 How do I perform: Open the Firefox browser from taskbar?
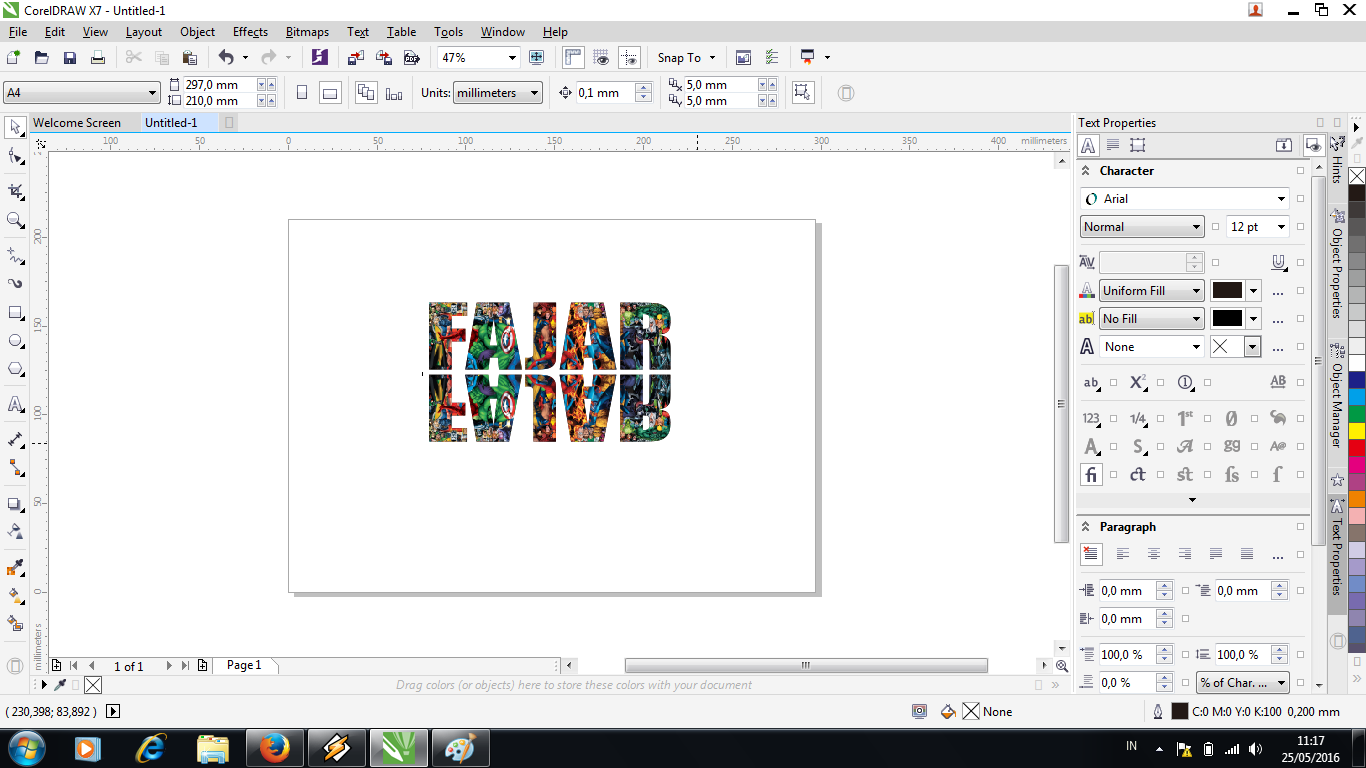pyautogui.click(x=275, y=747)
